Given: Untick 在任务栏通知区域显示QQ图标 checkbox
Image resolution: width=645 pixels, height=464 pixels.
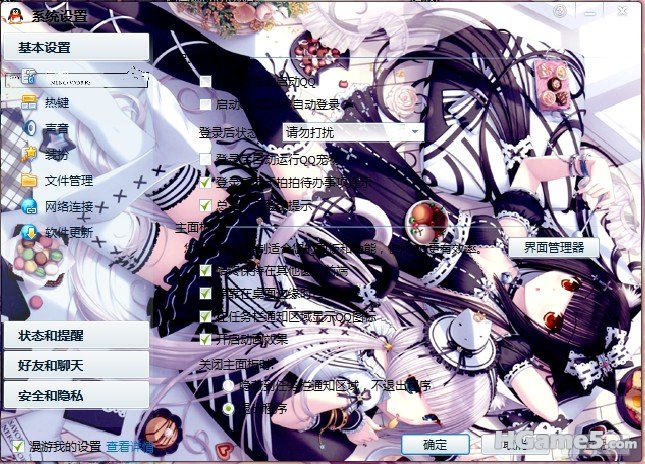Looking at the screenshot, I should [205, 316].
